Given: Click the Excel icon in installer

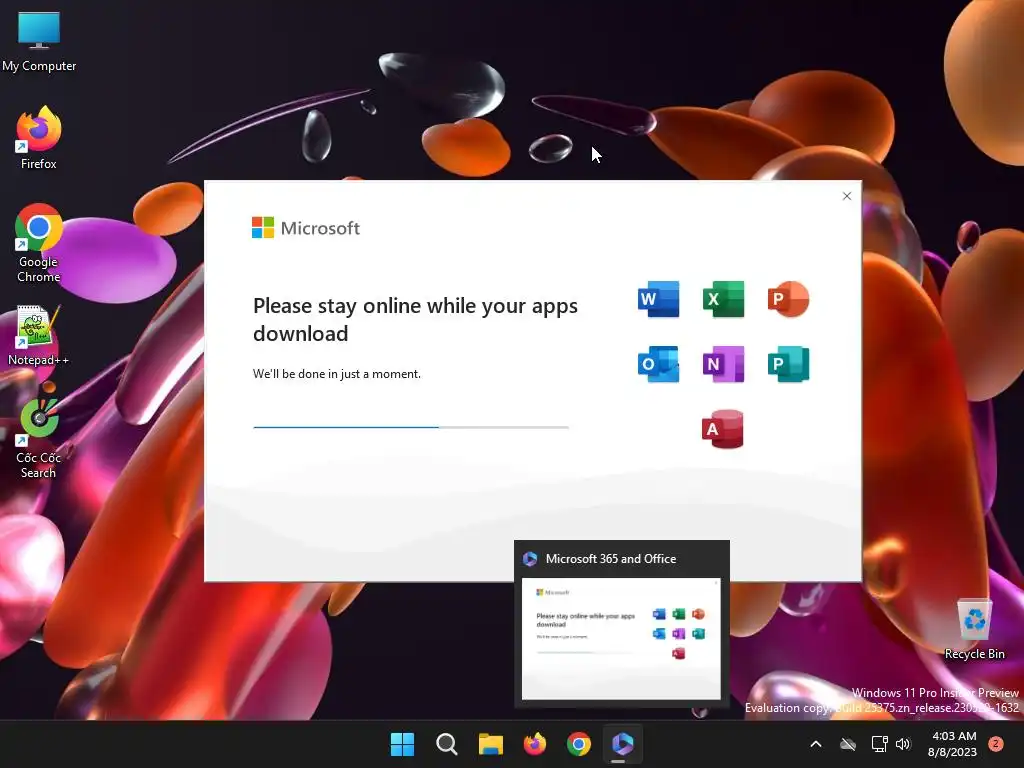Looking at the screenshot, I should point(723,299).
